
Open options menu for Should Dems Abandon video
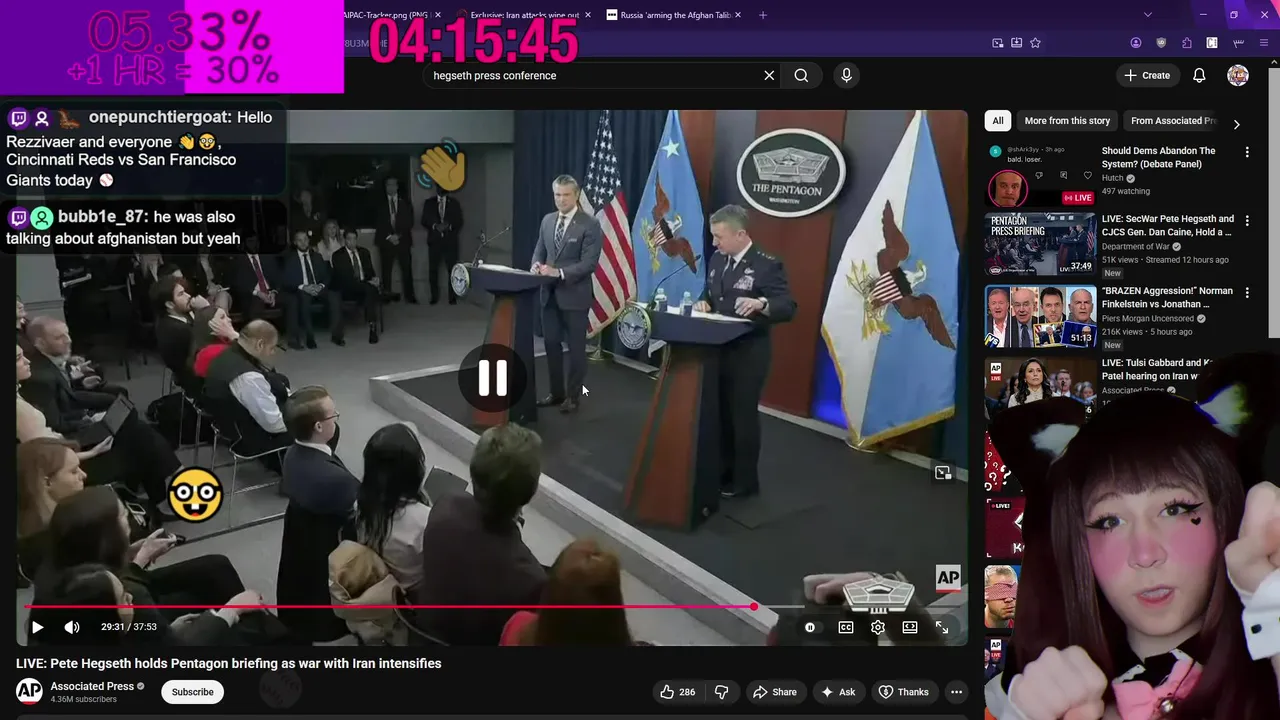coord(1247,152)
